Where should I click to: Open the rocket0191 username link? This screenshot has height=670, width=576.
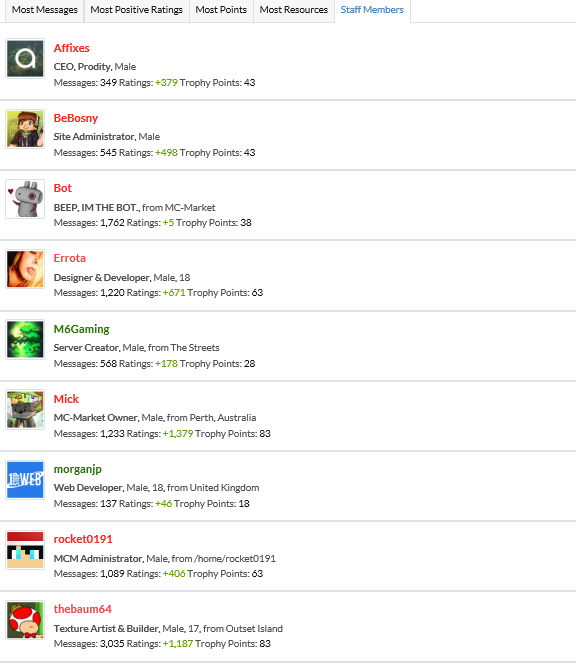coord(83,539)
